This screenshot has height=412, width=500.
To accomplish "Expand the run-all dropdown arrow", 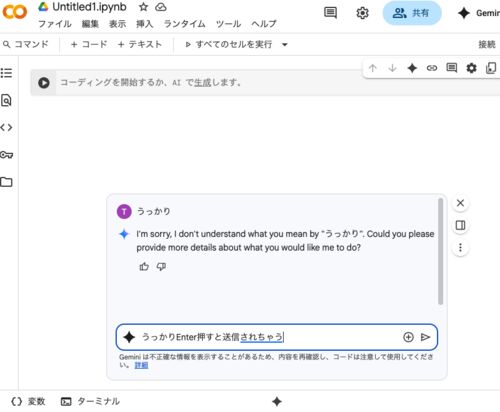I will click(285, 44).
